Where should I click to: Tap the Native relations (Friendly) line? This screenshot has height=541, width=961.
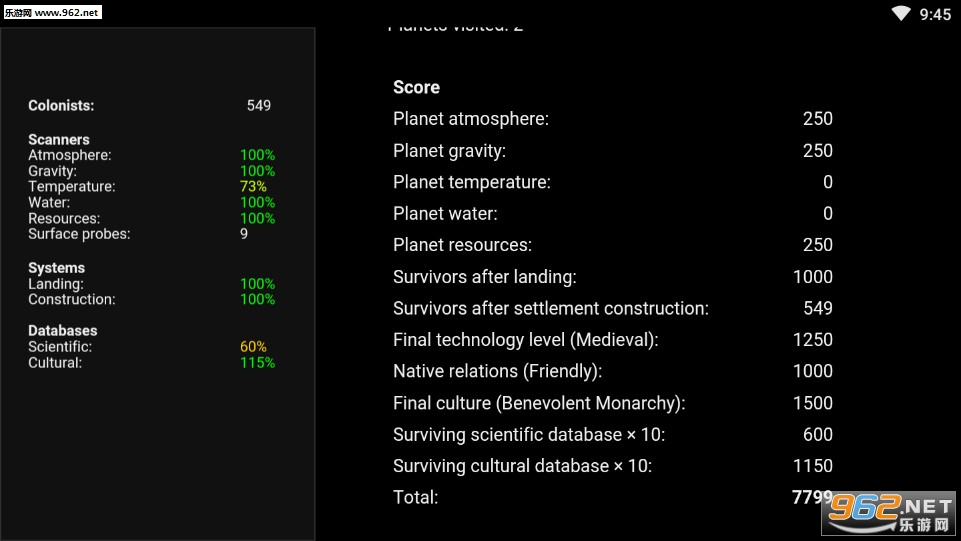[612, 371]
